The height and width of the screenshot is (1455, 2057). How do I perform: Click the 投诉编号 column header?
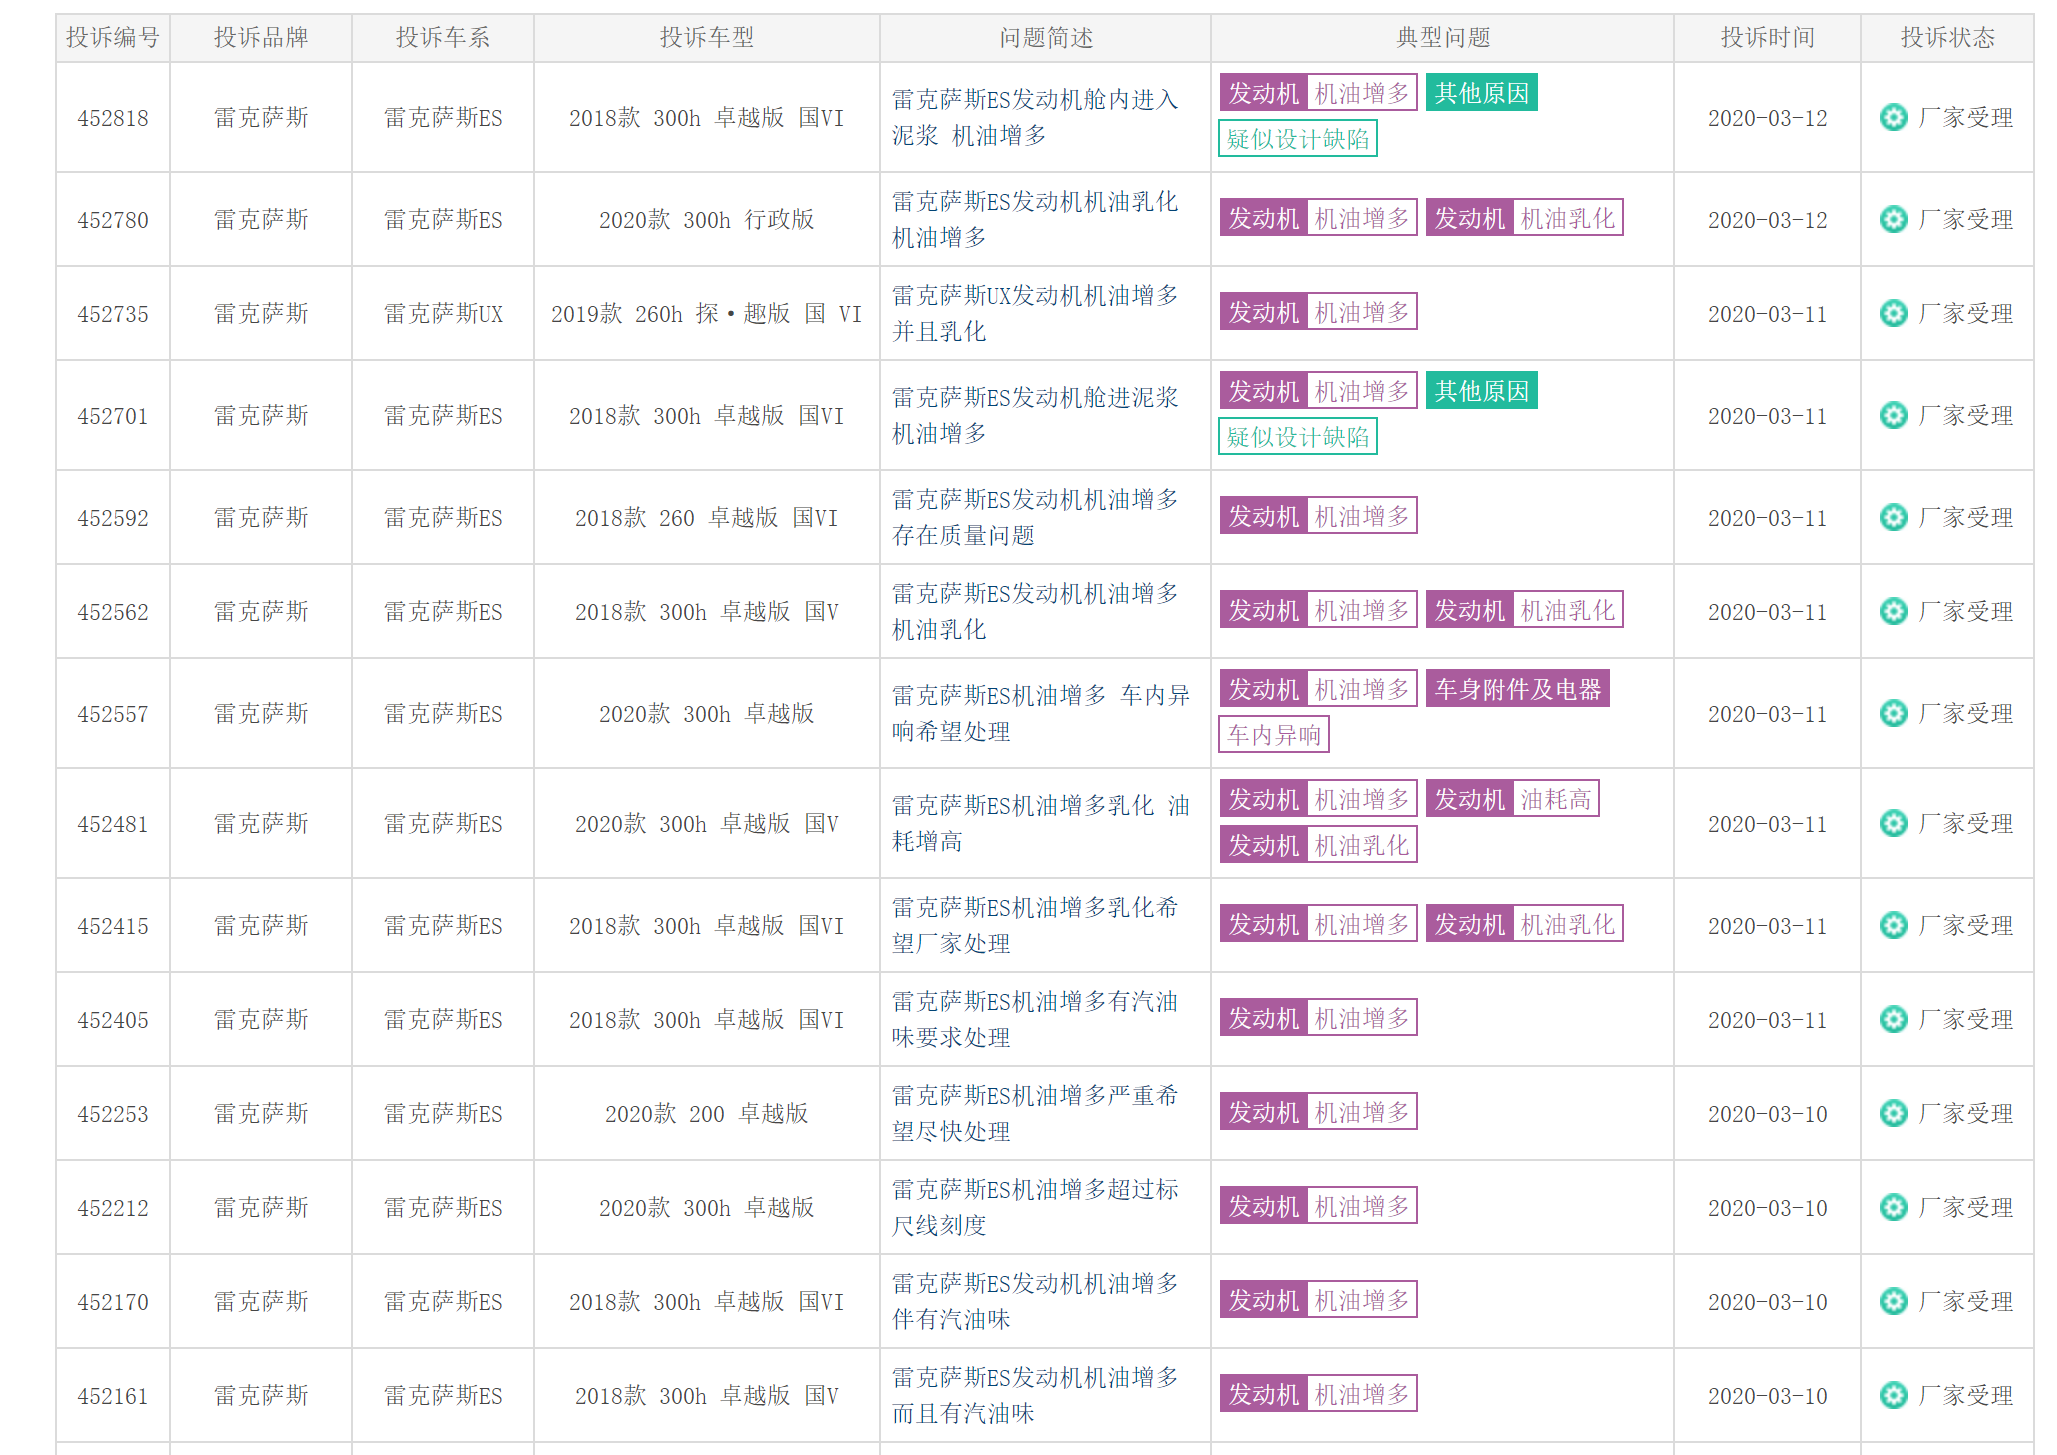click(x=113, y=38)
